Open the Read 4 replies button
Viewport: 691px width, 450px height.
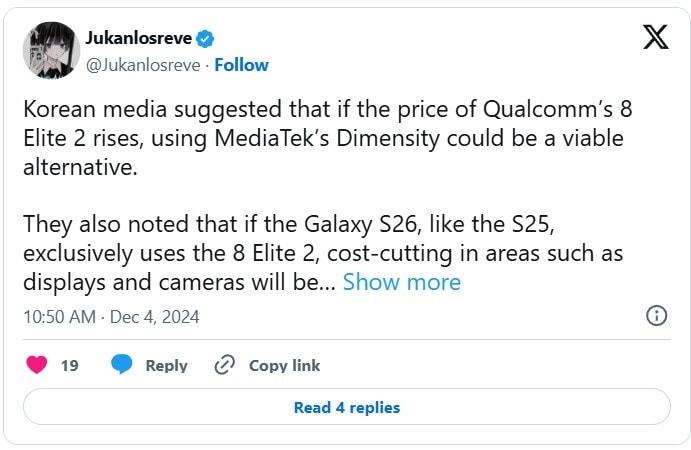(346, 407)
